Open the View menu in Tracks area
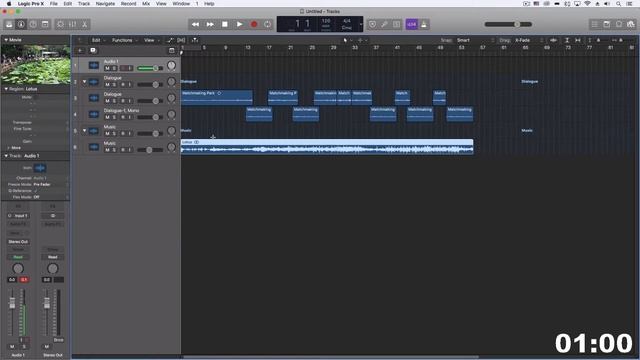The width and height of the screenshot is (640, 360). point(151,40)
